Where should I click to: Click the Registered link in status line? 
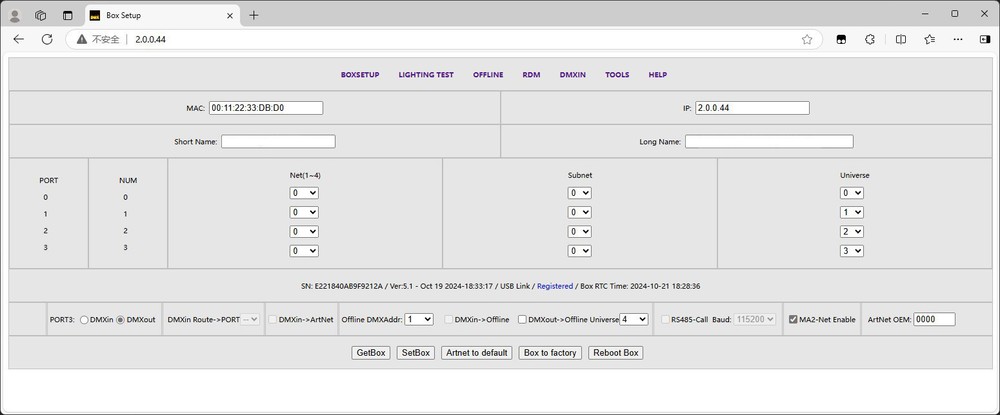click(555, 286)
